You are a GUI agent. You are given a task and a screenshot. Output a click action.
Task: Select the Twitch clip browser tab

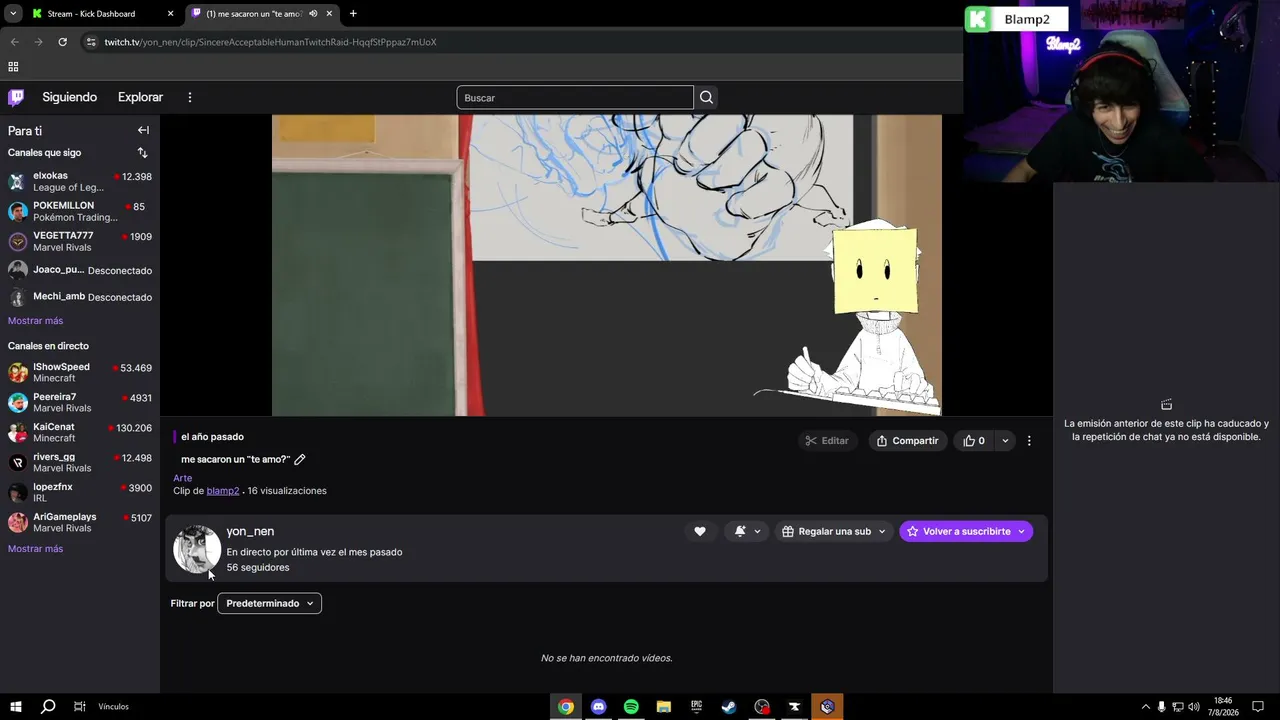pyautogui.click(x=262, y=14)
